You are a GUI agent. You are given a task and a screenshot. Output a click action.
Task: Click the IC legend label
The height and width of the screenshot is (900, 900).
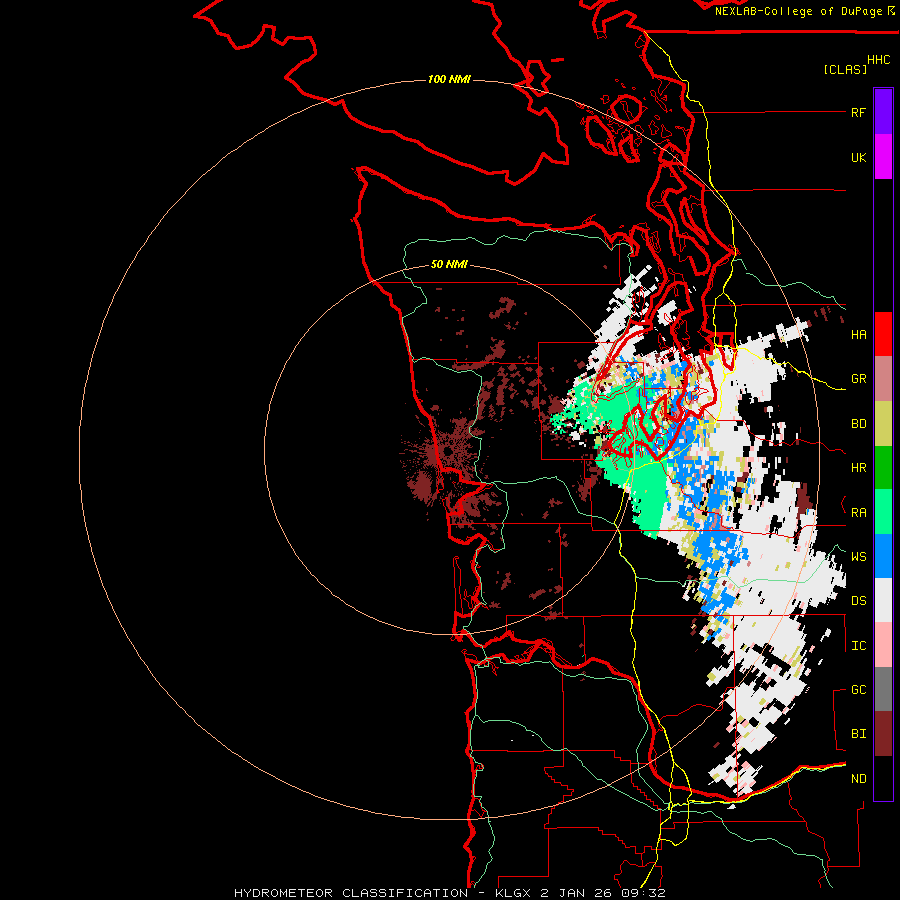tap(858, 646)
